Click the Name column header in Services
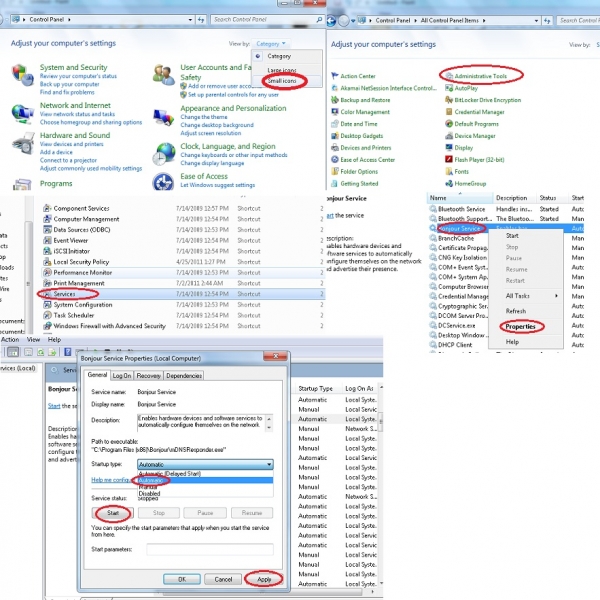Image resolution: width=600 pixels, height=600 pixels. click(x=460, y=198)
